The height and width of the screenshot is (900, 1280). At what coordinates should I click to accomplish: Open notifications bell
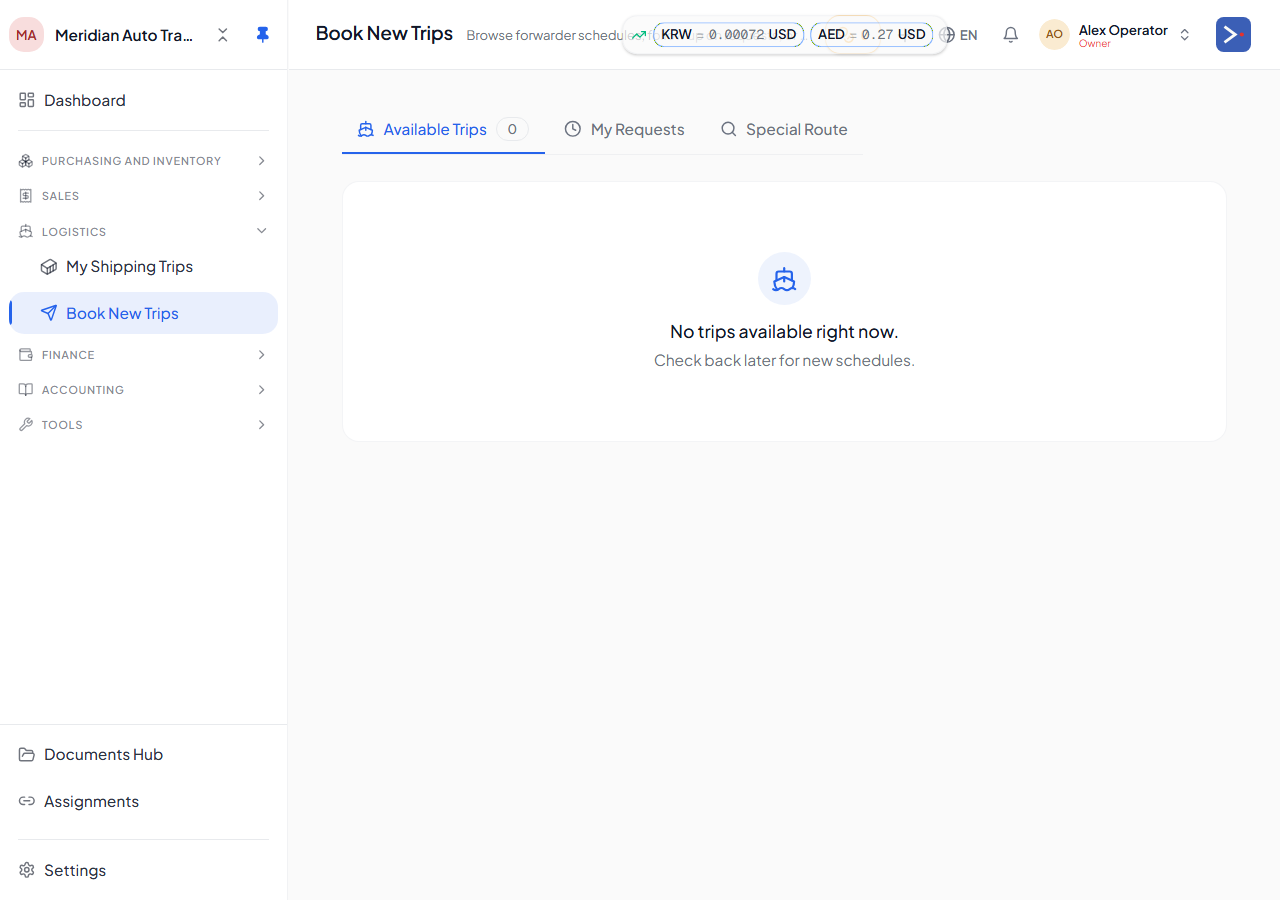point(1011,35)
